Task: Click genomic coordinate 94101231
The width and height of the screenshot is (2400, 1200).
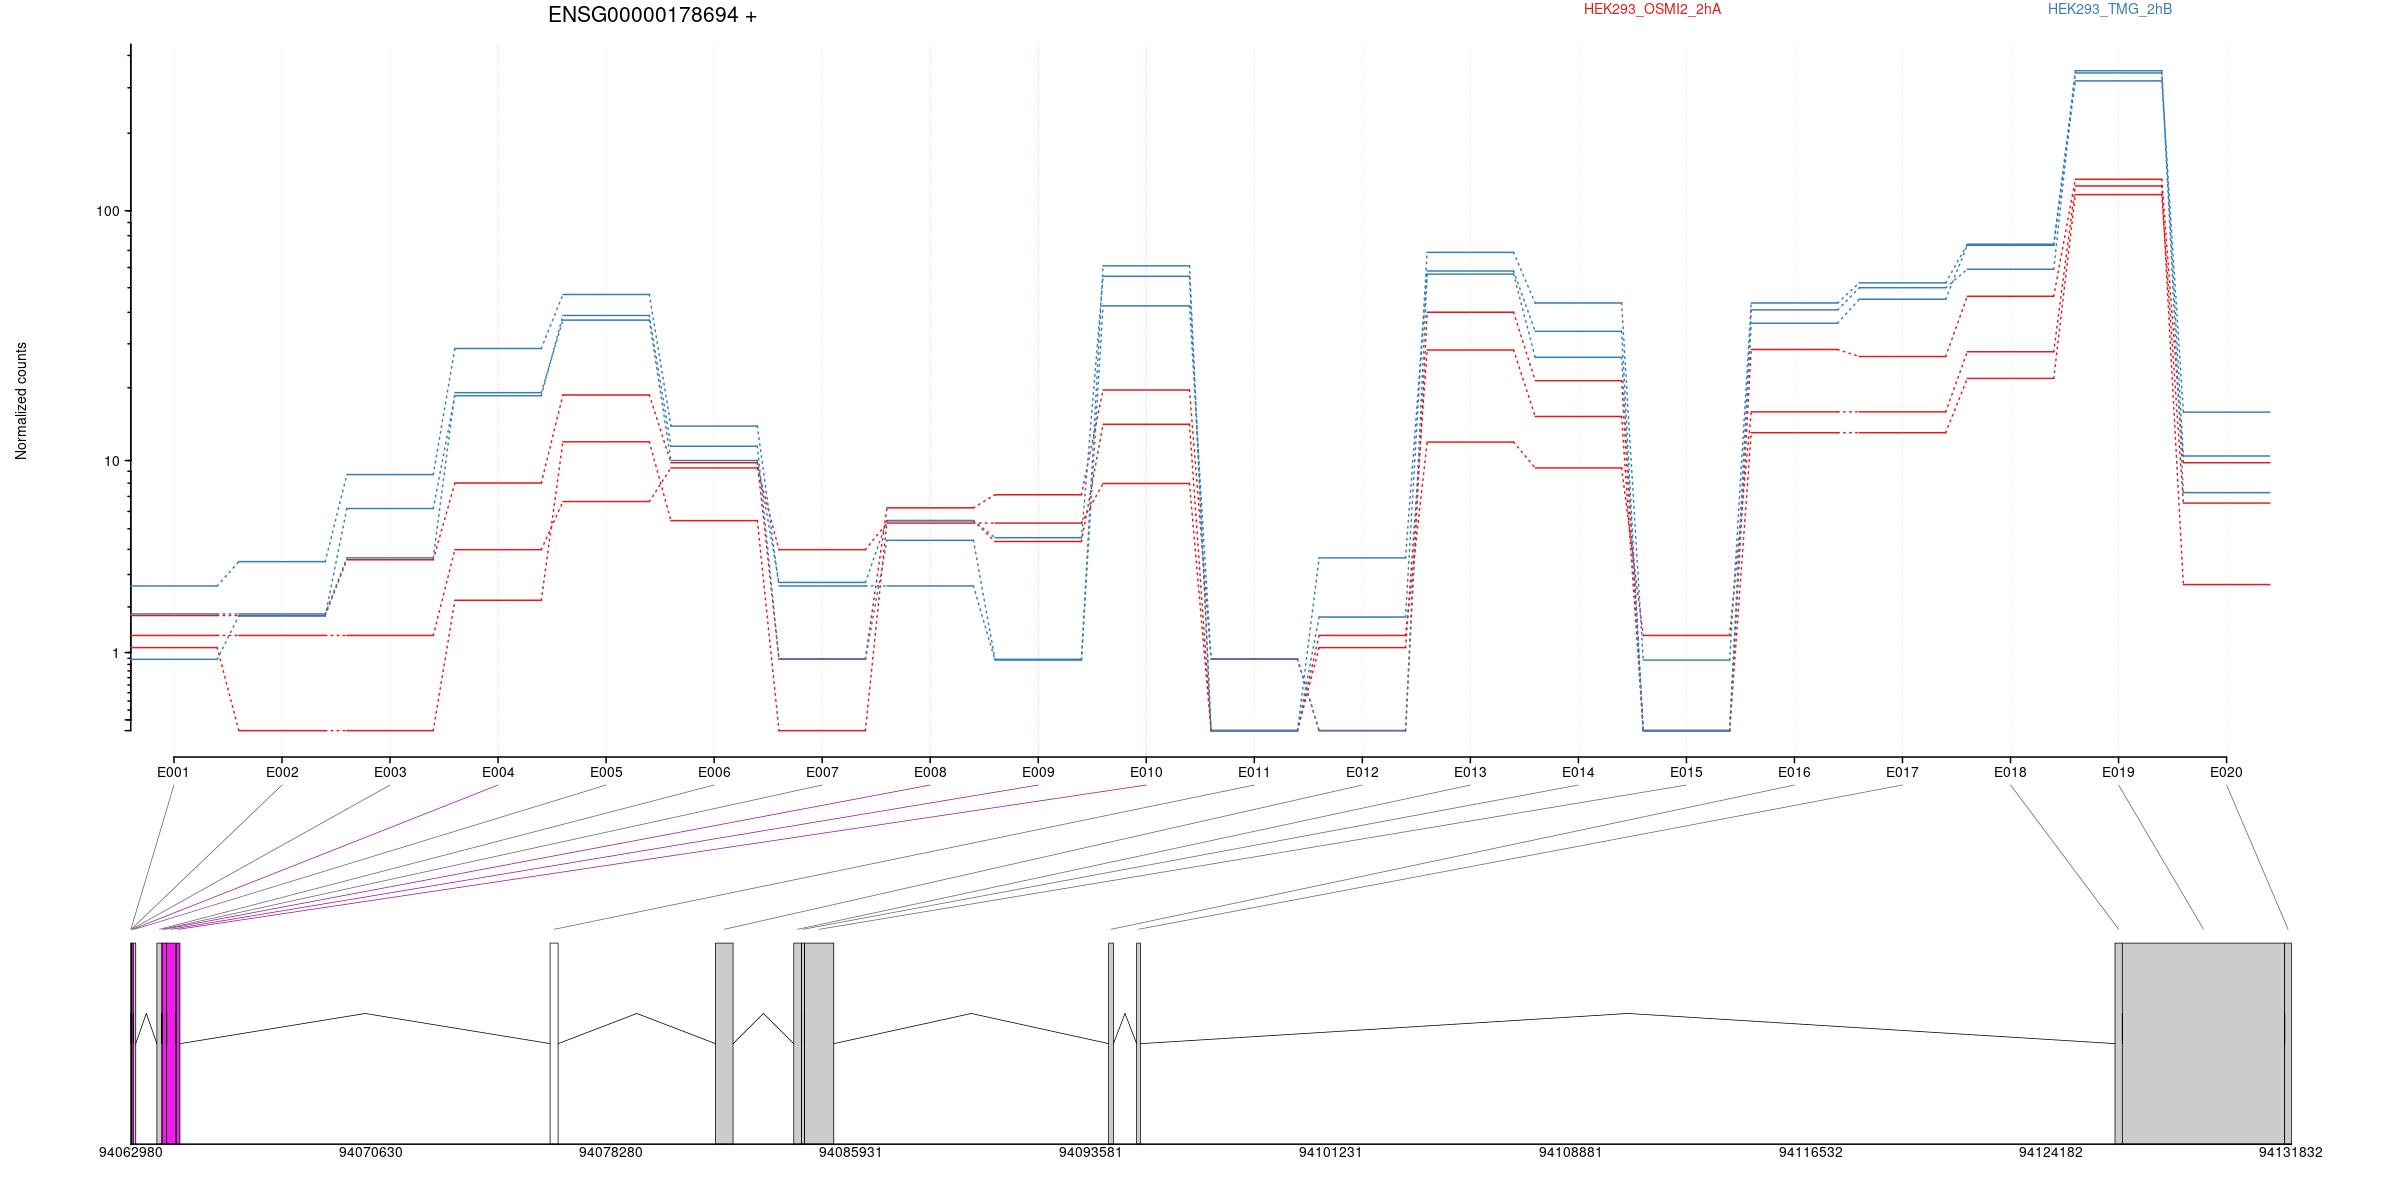Action: 1330,1152
